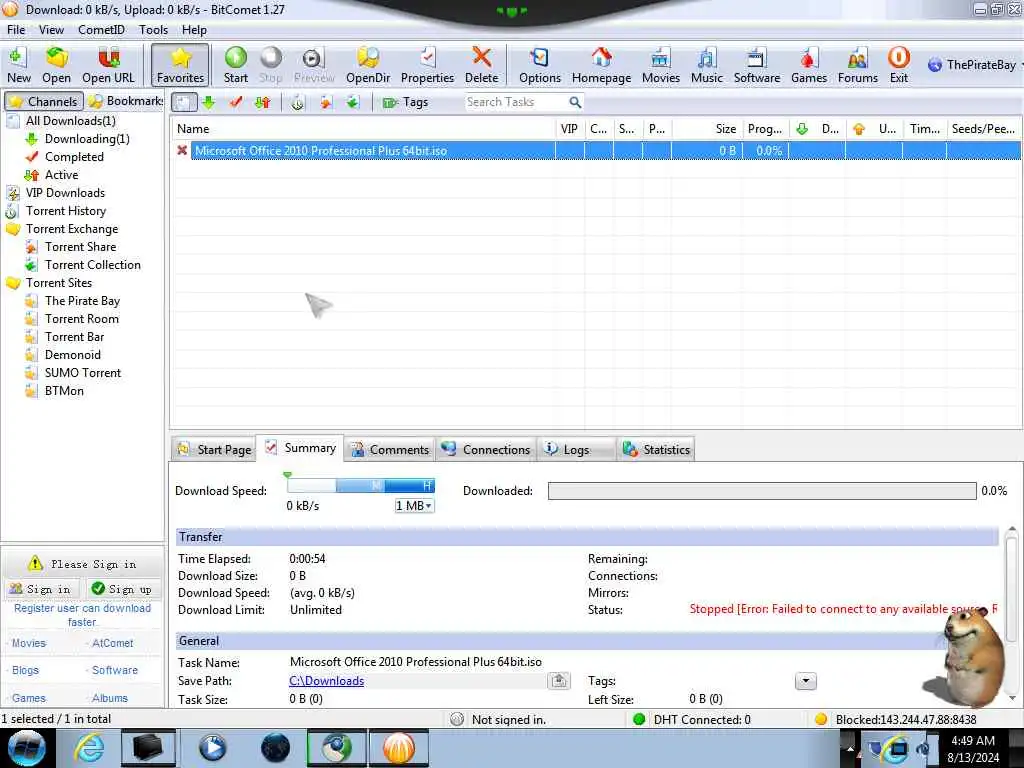The image size is (1024, 768).
Task: Open the 1 MB speed dropdown
Action: click(414, 506)
